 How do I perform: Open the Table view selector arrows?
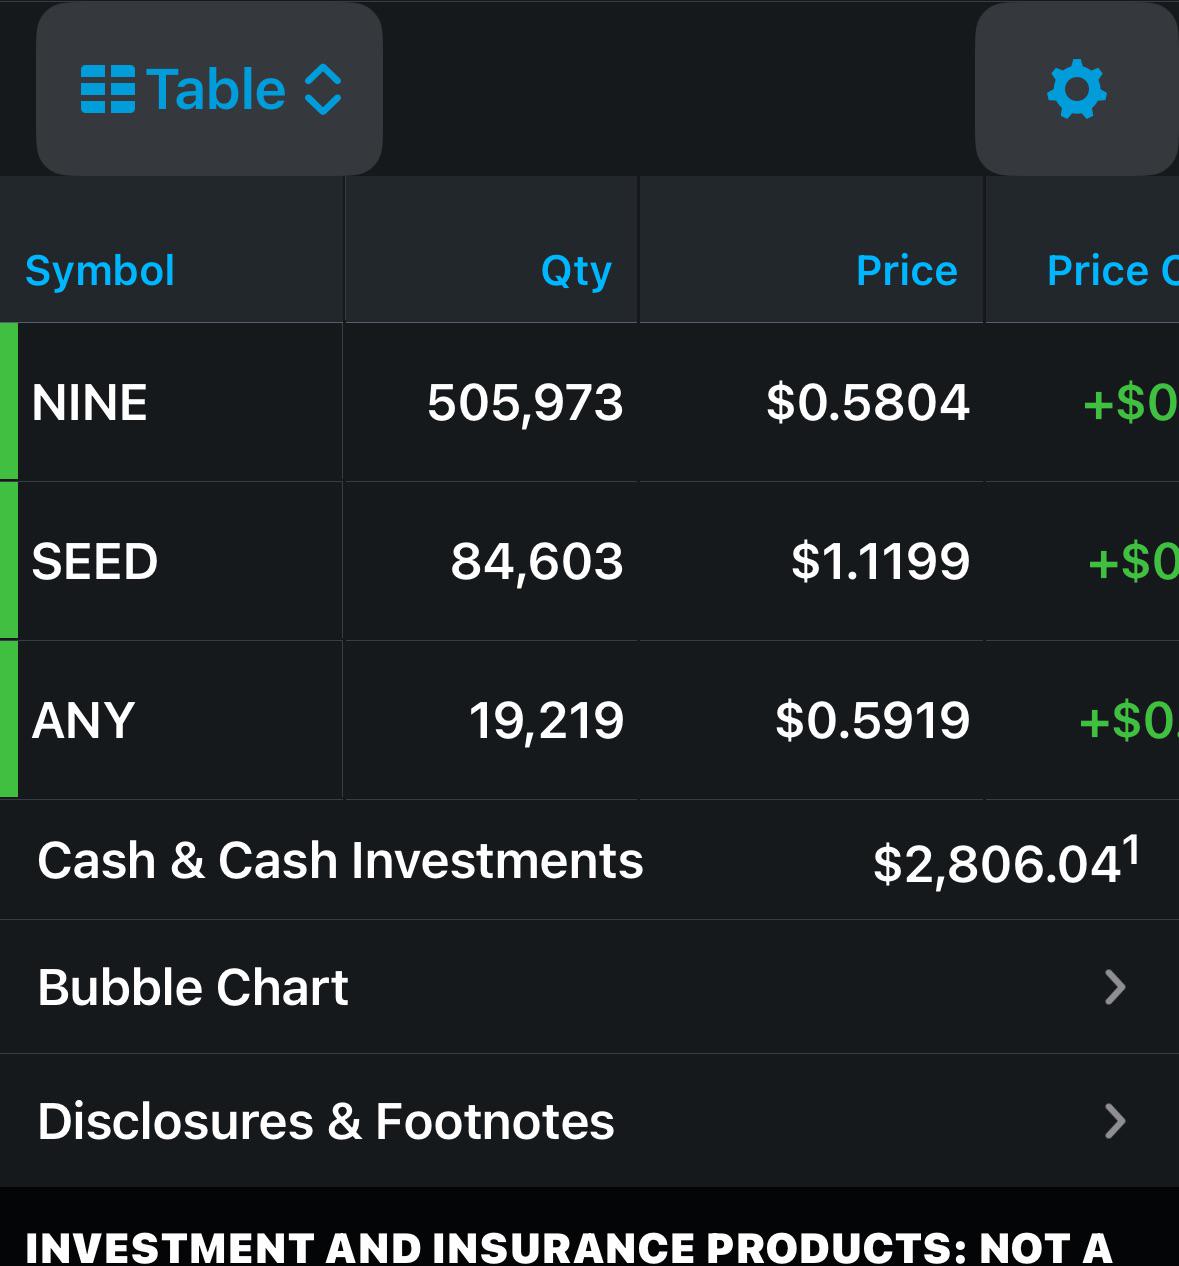tap(322, 90)
